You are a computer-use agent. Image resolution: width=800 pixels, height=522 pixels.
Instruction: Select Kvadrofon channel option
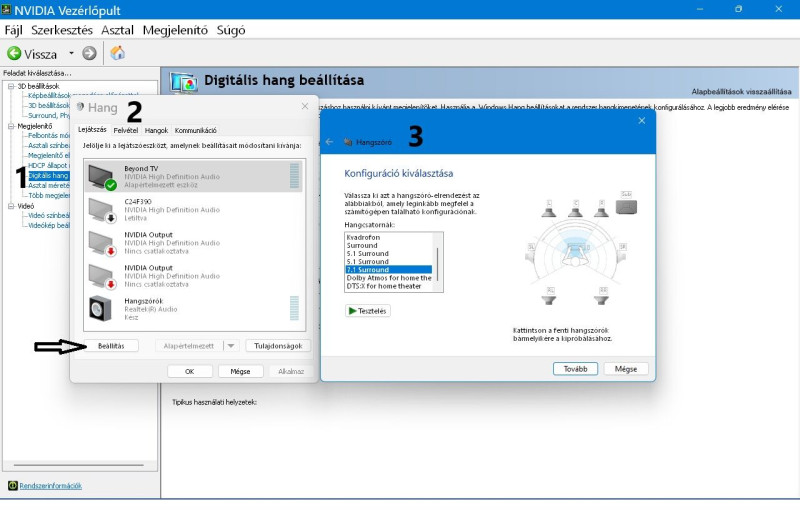389,237
